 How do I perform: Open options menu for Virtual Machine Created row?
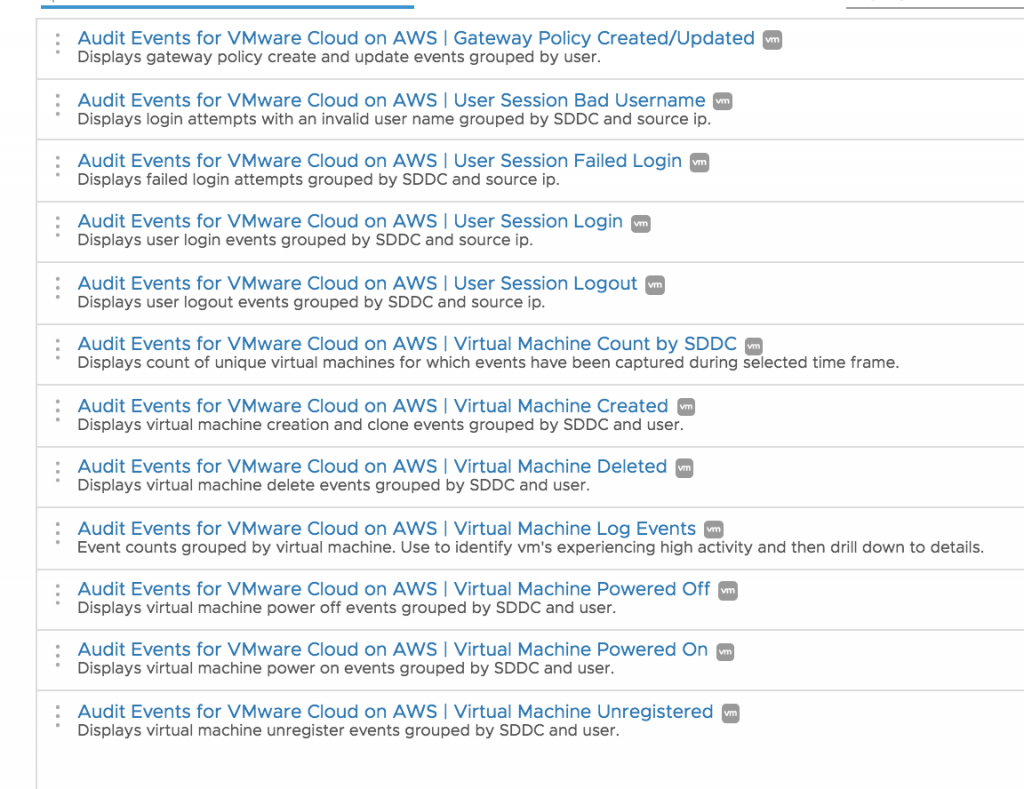[x=57, y=410]
